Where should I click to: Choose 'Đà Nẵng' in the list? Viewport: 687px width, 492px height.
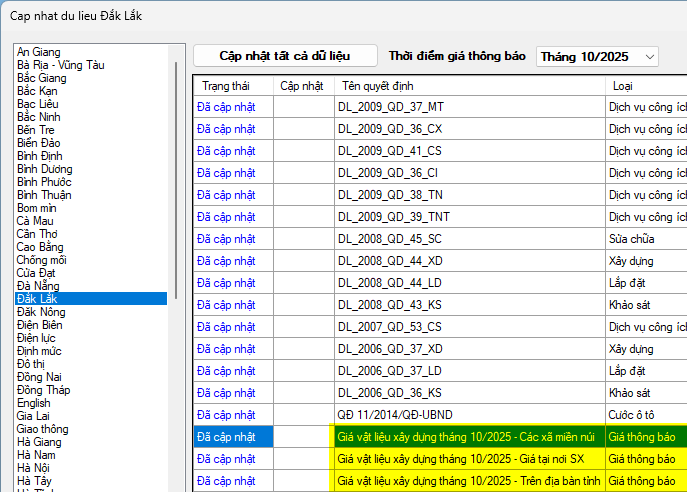[x=38, y=286]
